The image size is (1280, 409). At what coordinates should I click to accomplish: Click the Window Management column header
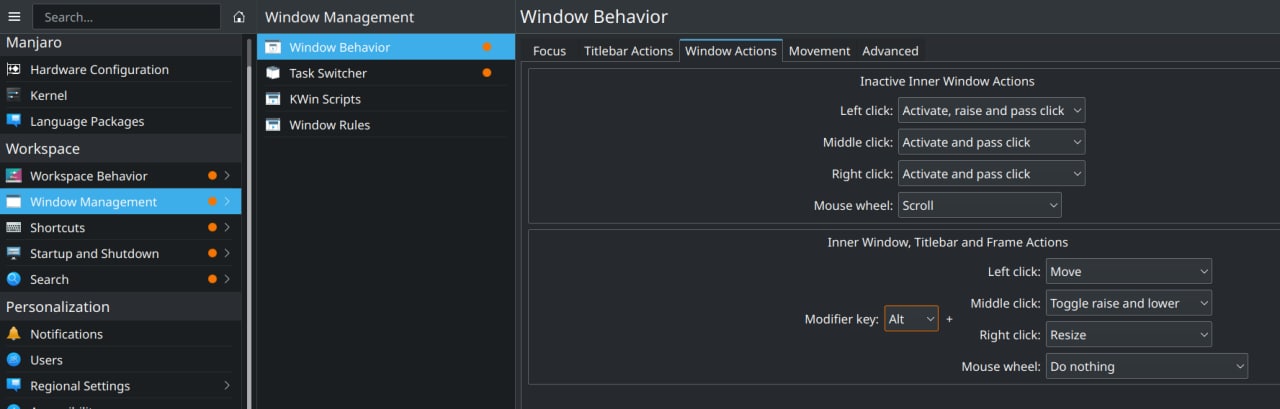pos(339,17)
